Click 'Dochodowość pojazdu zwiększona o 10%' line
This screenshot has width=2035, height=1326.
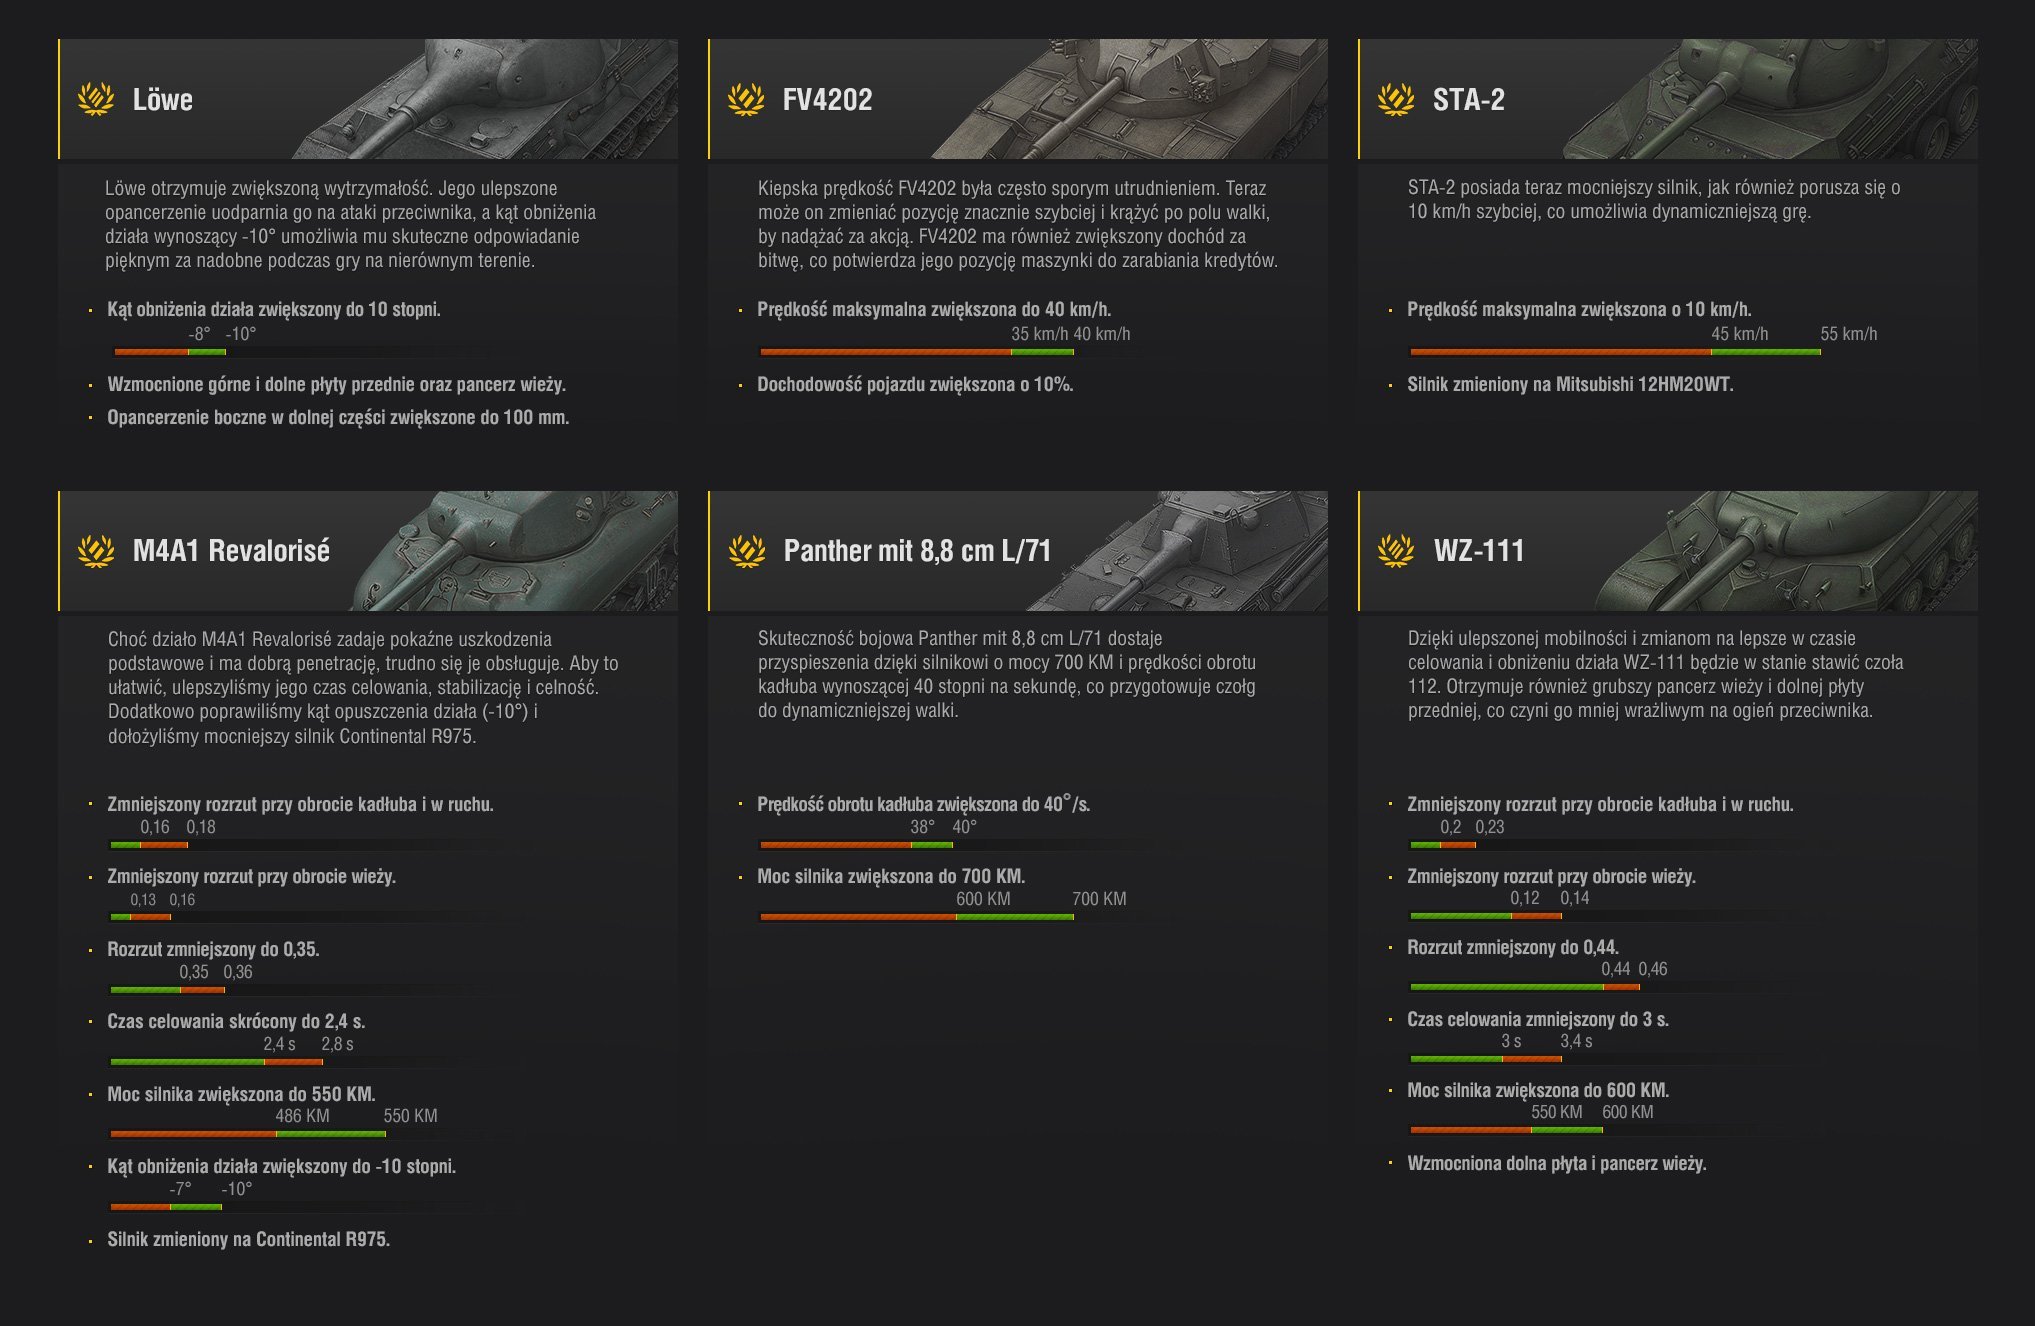click(915, 385)
